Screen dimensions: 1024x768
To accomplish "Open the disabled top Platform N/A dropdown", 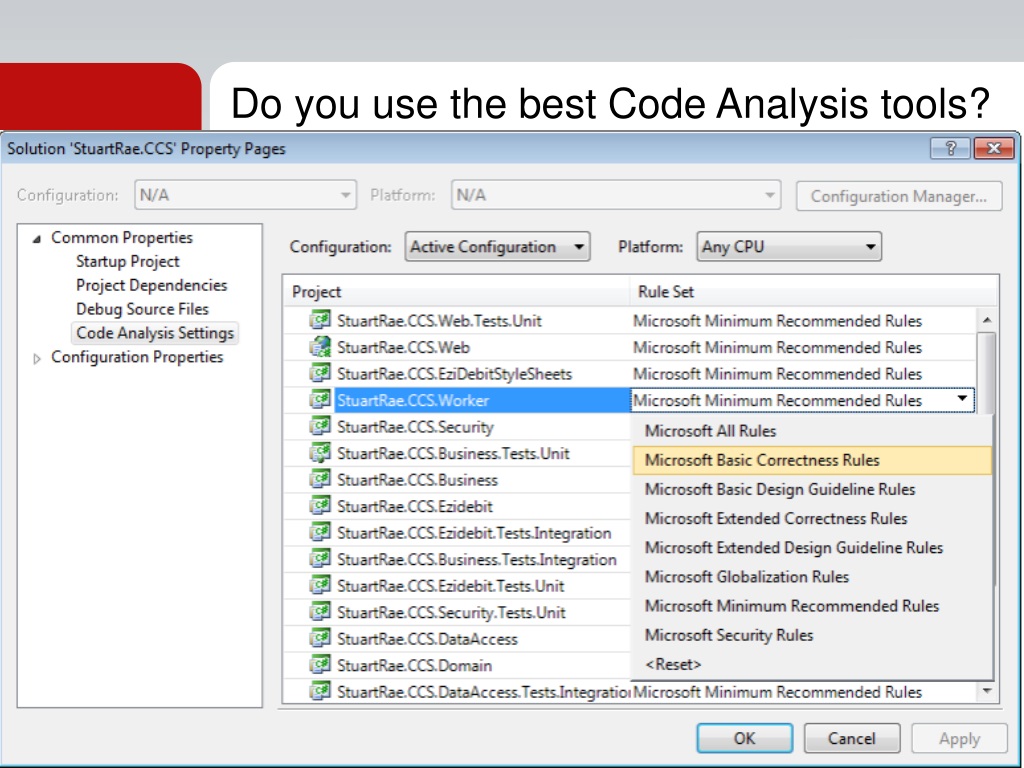I will [x=616, y=195].
